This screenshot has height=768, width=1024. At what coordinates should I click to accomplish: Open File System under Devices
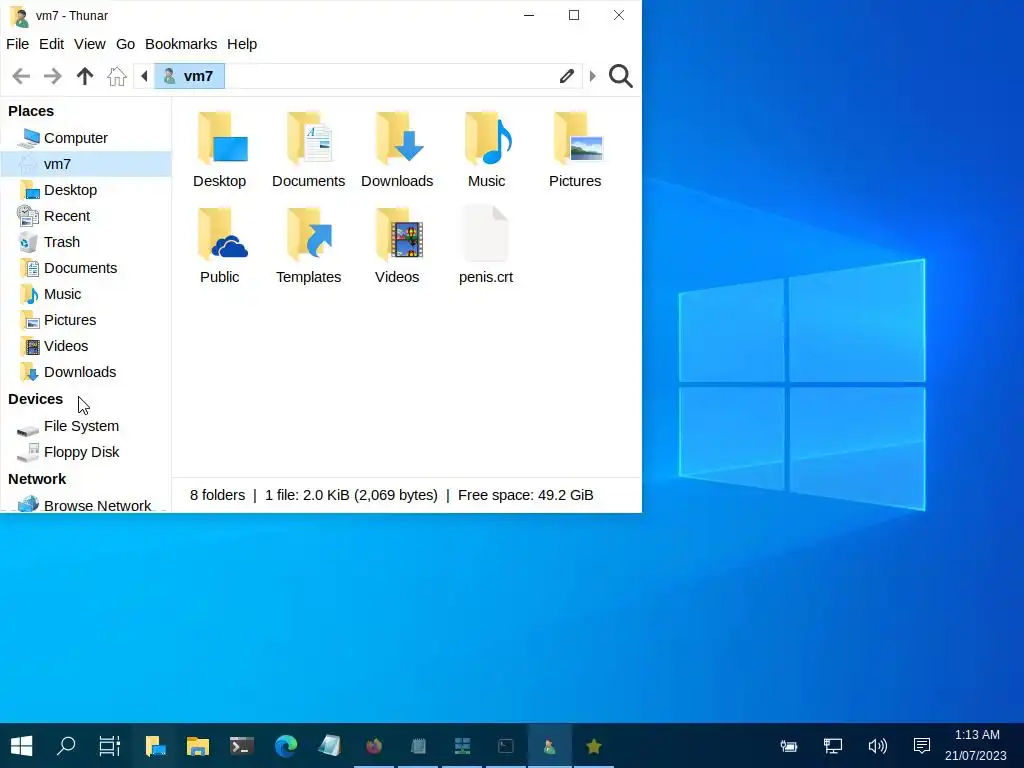(86, 426)
